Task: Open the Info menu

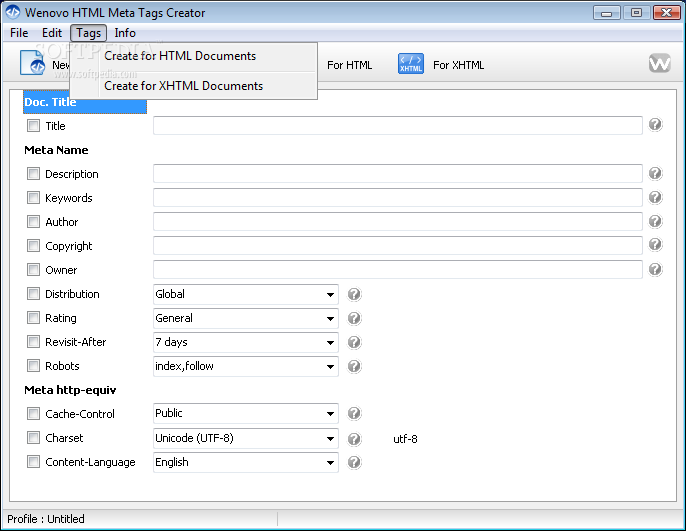Action: (125, 33)
